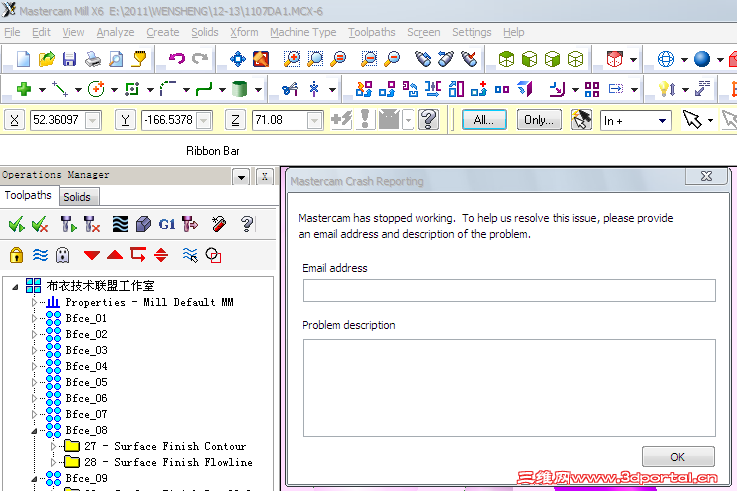Open print preview icon
Screen dimensions: 737x491
click(116, 59)
